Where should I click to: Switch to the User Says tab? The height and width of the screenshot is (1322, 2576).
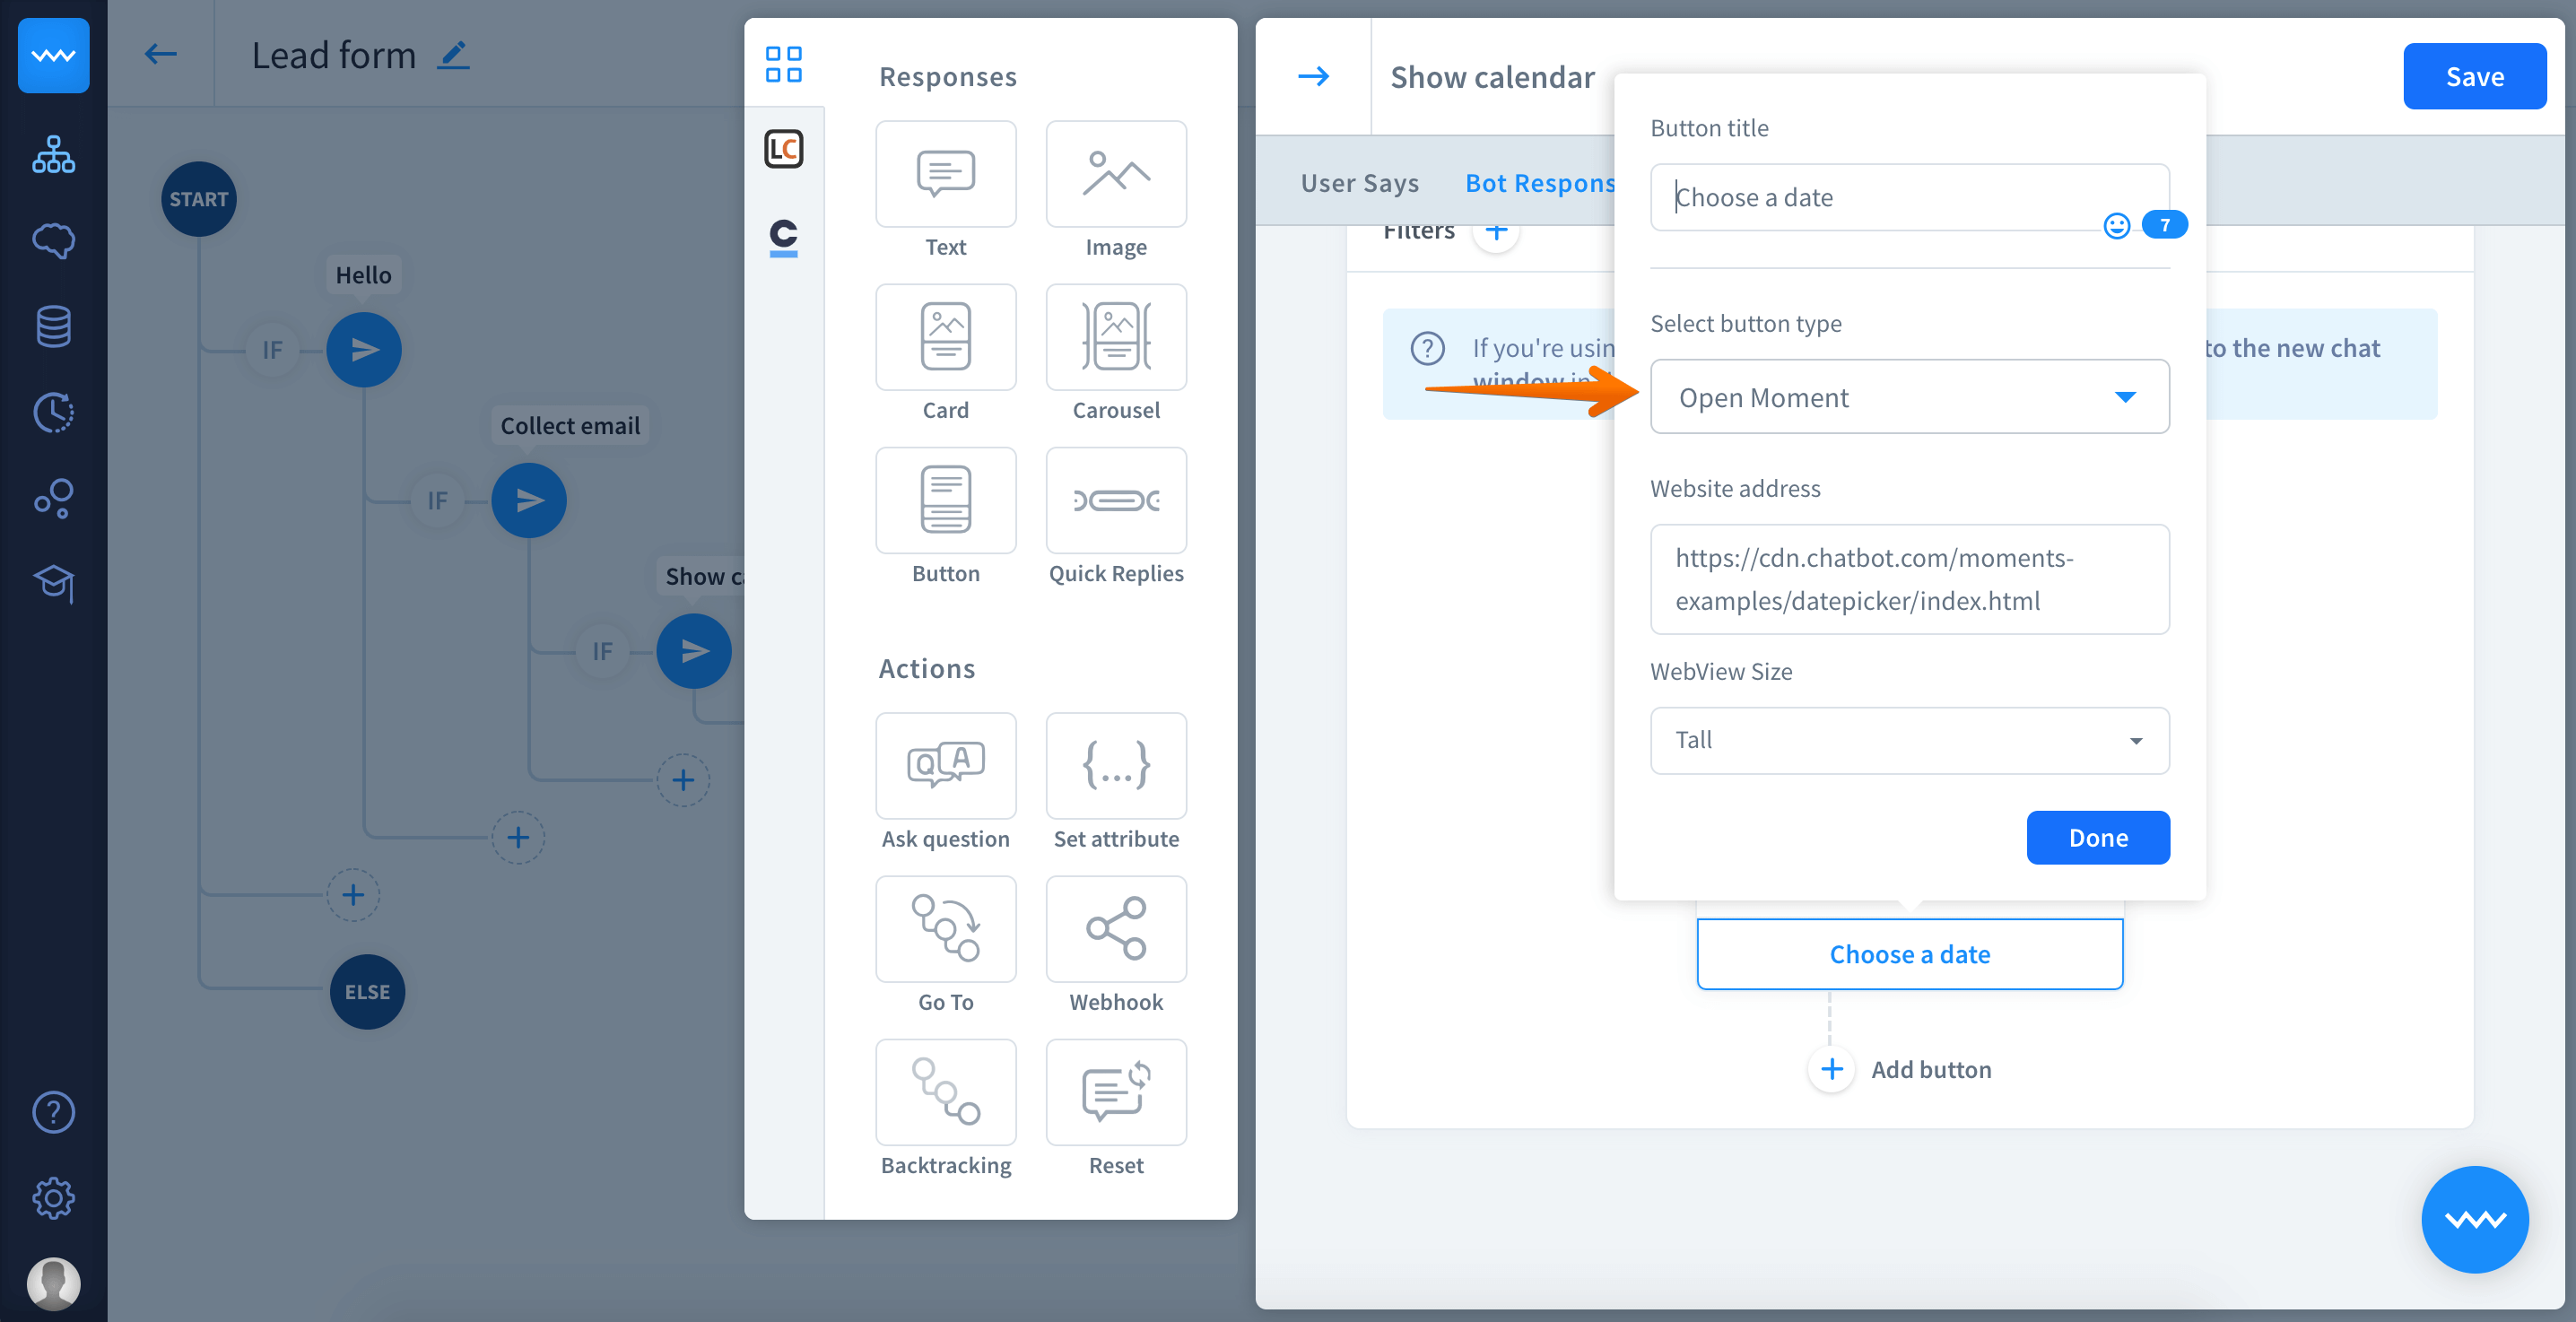tap(1359, 183)
